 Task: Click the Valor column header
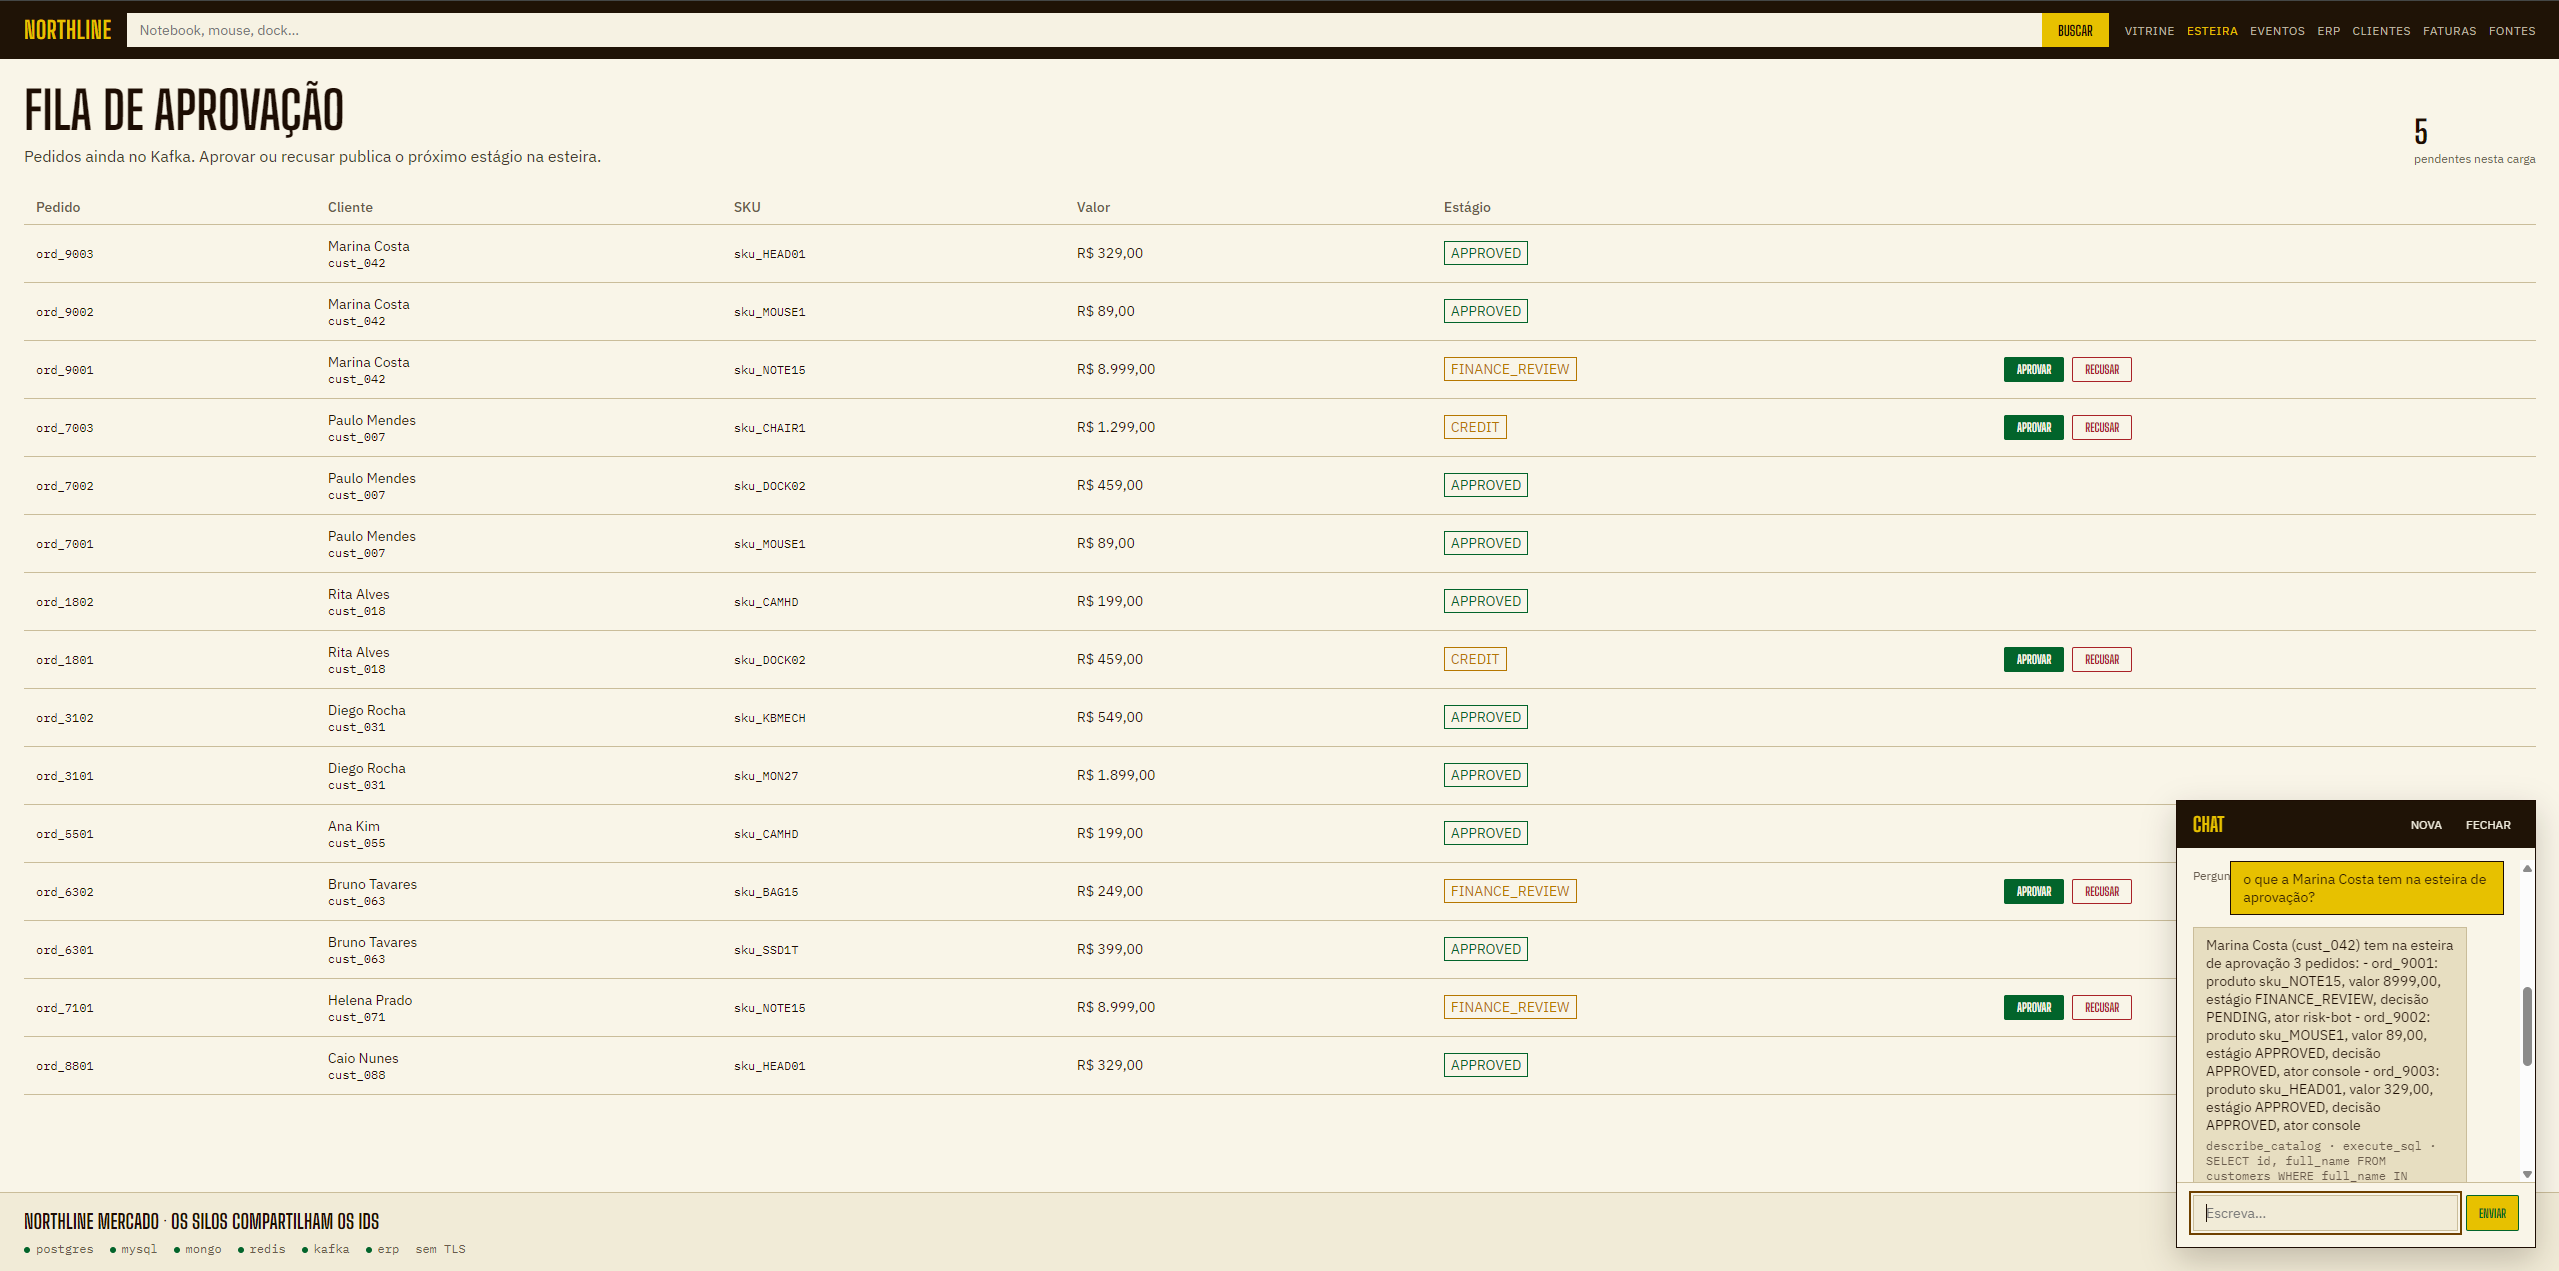click(x=1093, y=207)
